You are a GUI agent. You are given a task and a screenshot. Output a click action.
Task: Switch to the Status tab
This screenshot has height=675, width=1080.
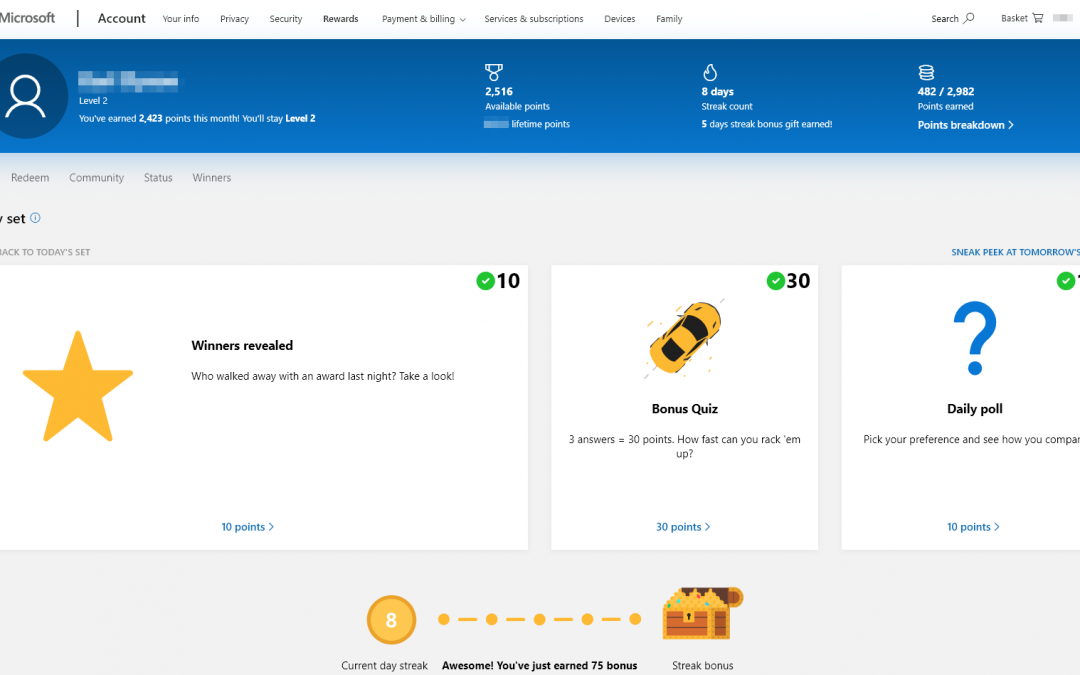(158, 178)
